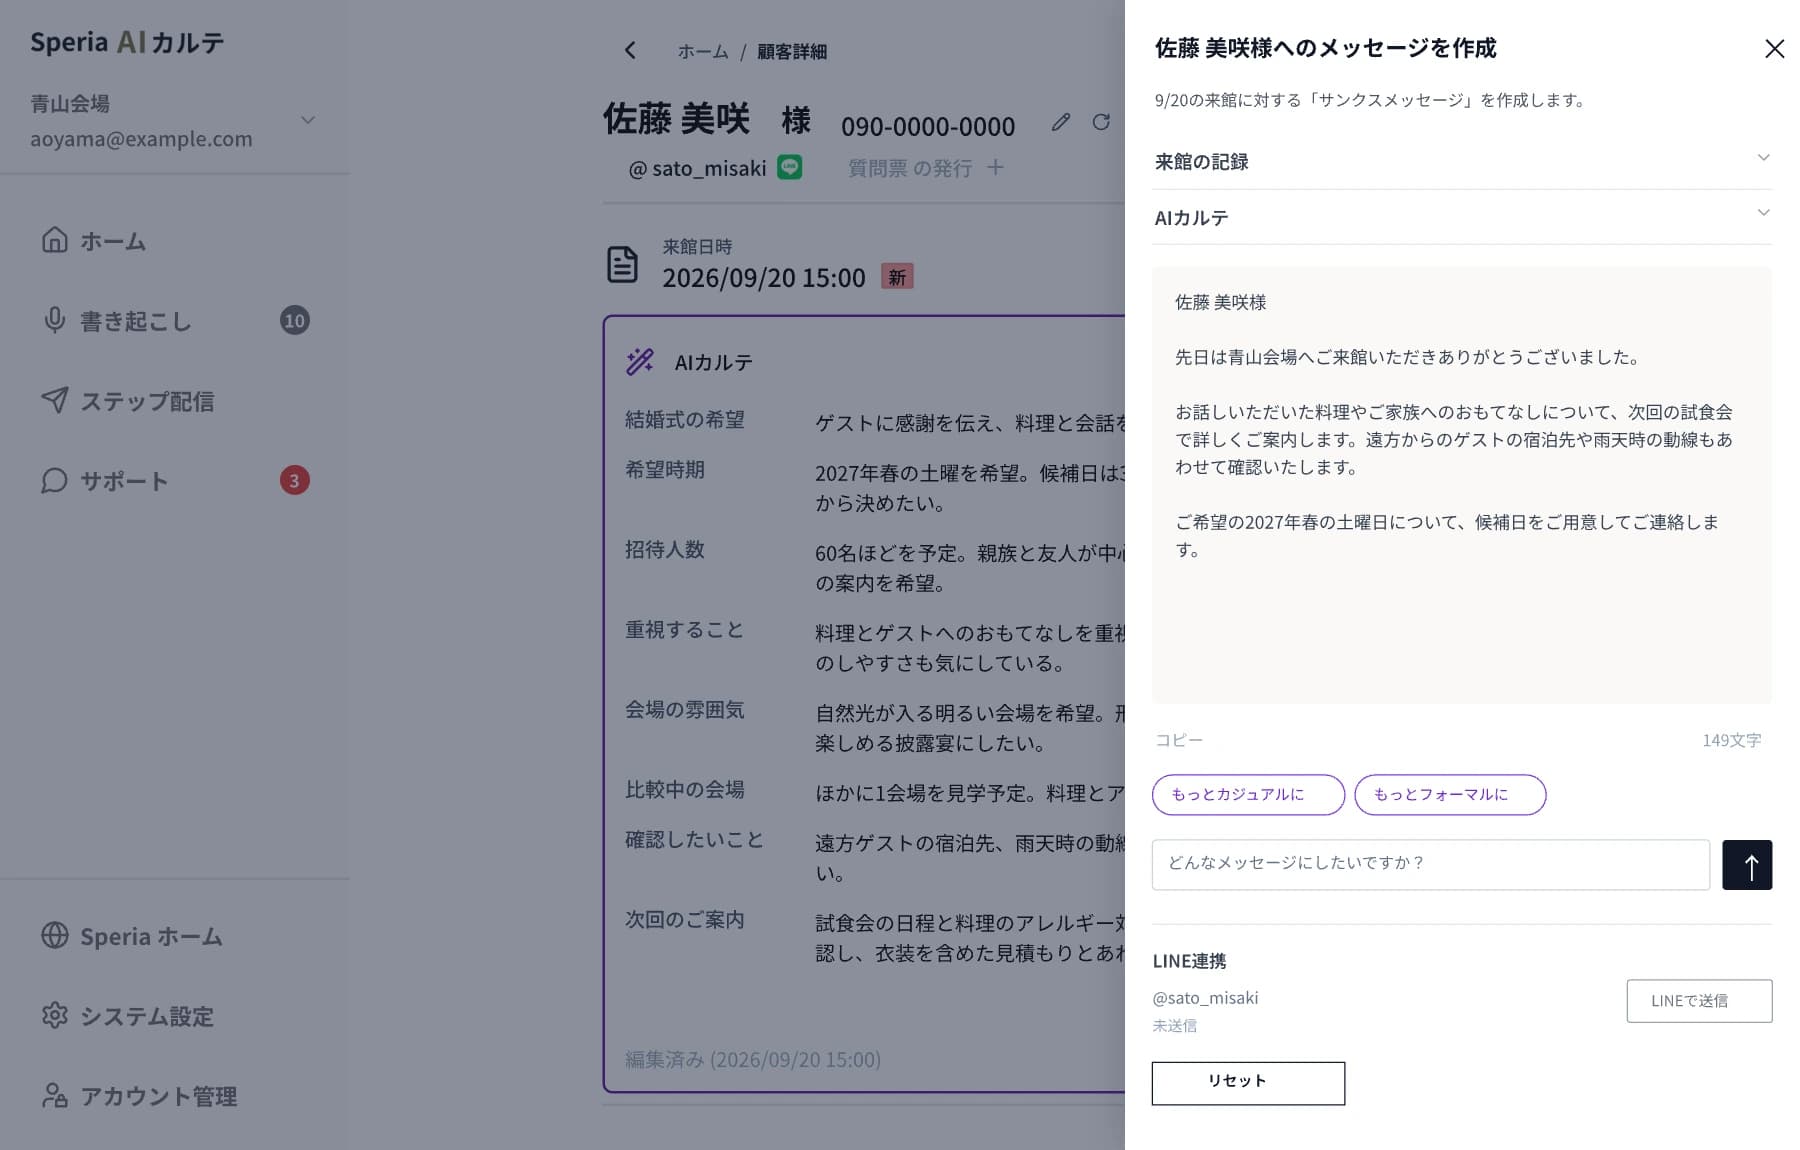Click the ホーム breadcrumb link
The image size is (1800, 1150).
point(703,51)
